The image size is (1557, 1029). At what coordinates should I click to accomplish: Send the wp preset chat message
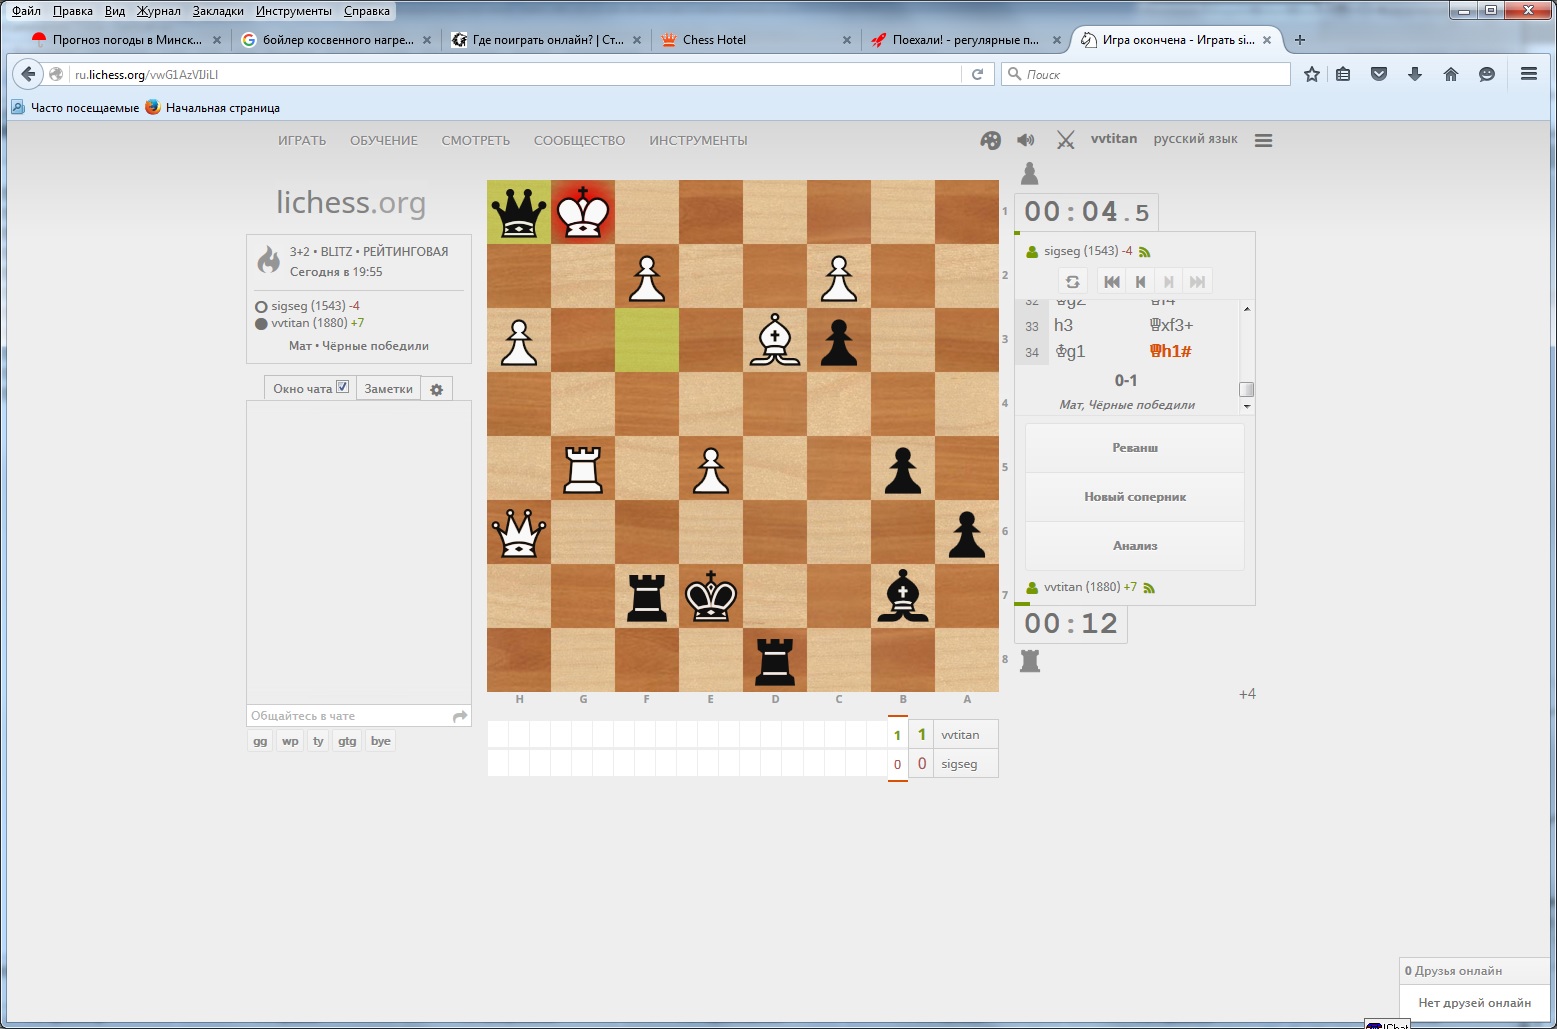pos(290,741)
